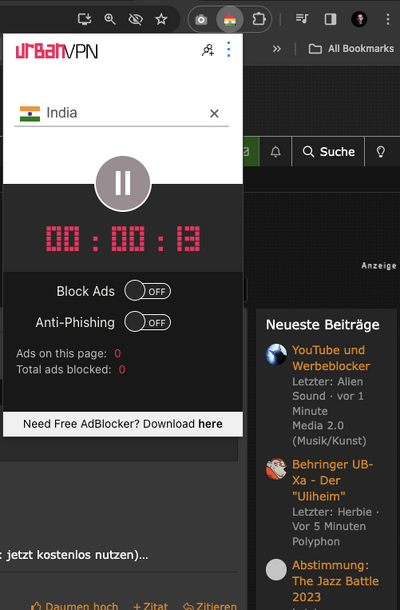Open the media control playlist icon

[302, 19]
